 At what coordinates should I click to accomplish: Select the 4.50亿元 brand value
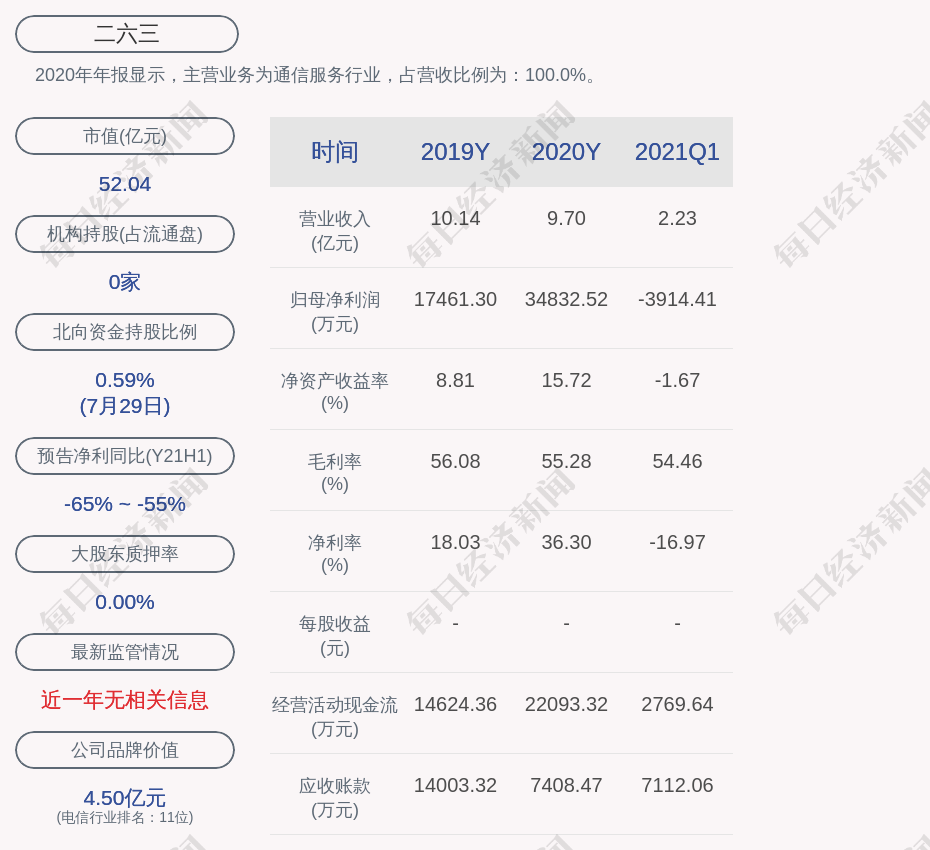tap(125, 797)
